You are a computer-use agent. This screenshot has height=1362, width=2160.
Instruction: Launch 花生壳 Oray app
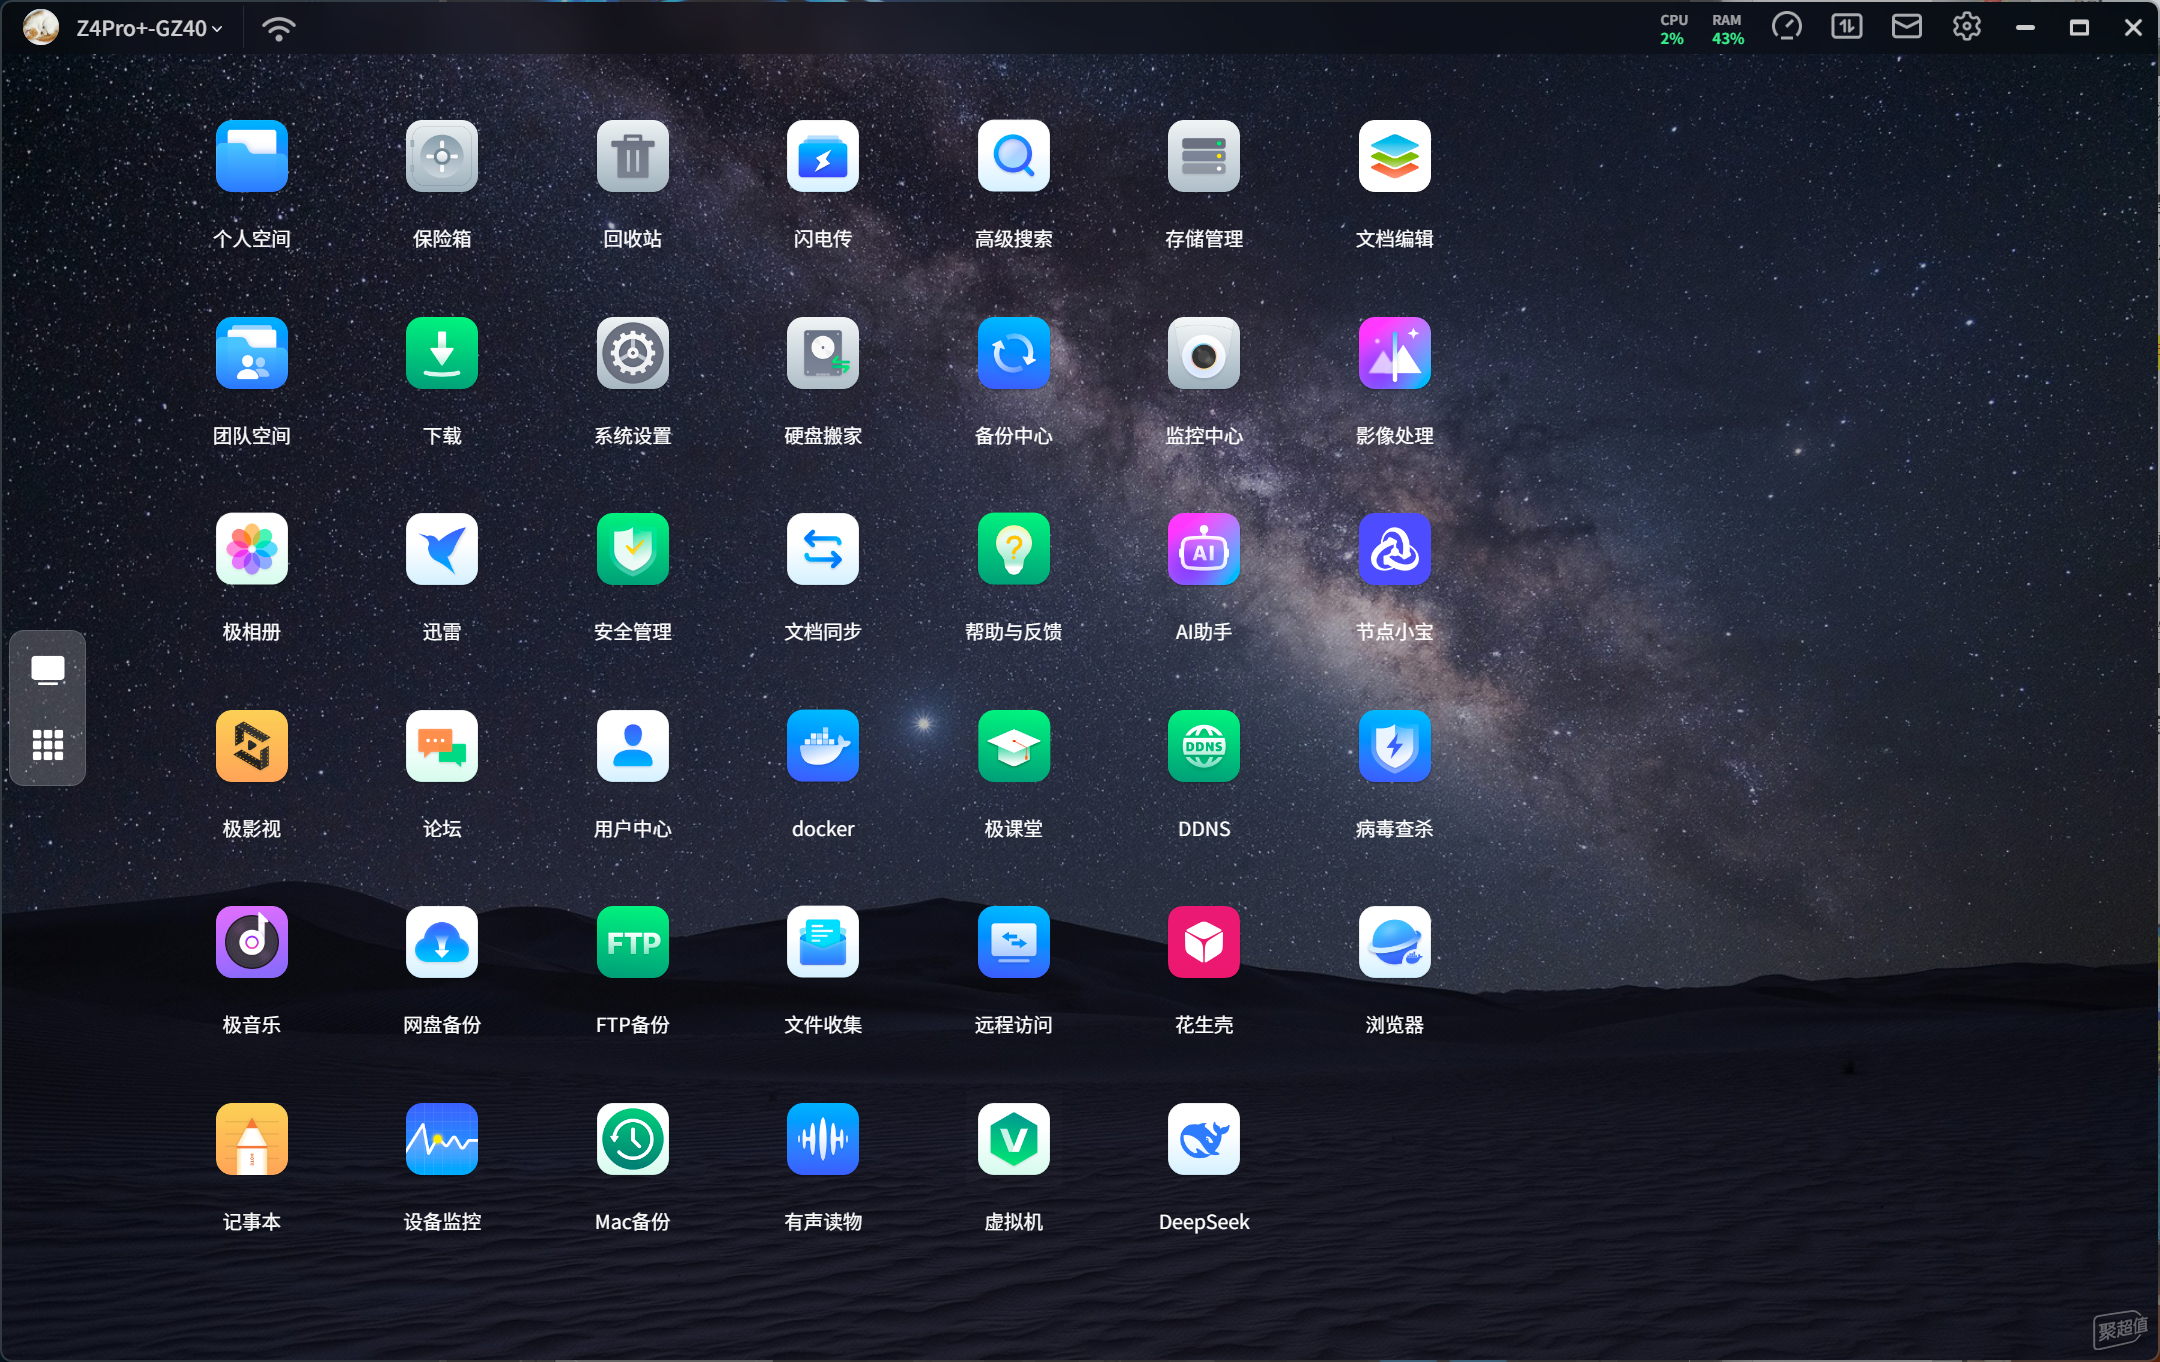click(1204, 943)
